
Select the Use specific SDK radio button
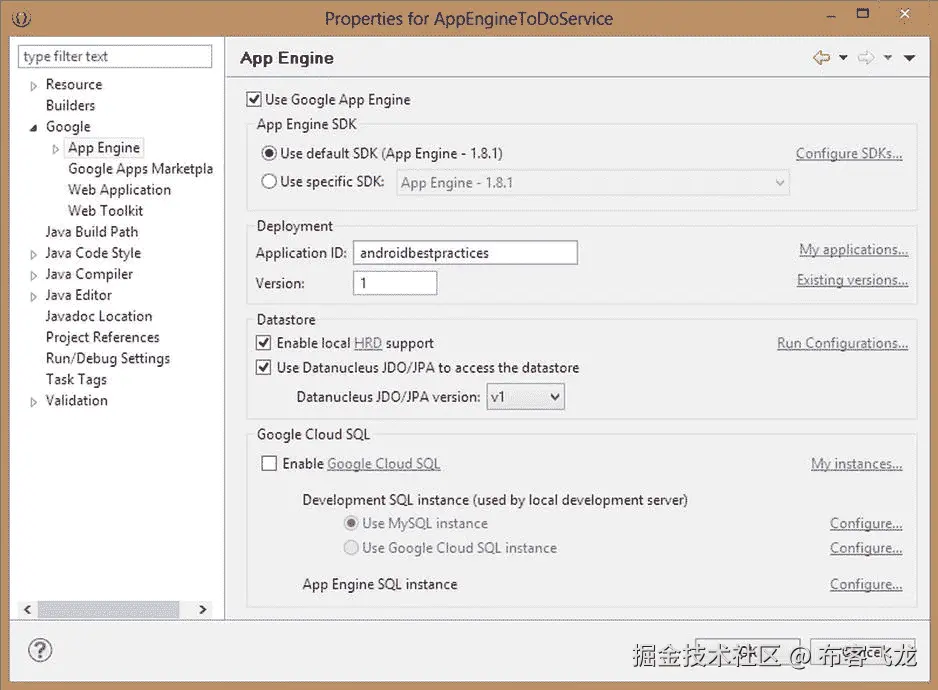click(x=268, y=182)
